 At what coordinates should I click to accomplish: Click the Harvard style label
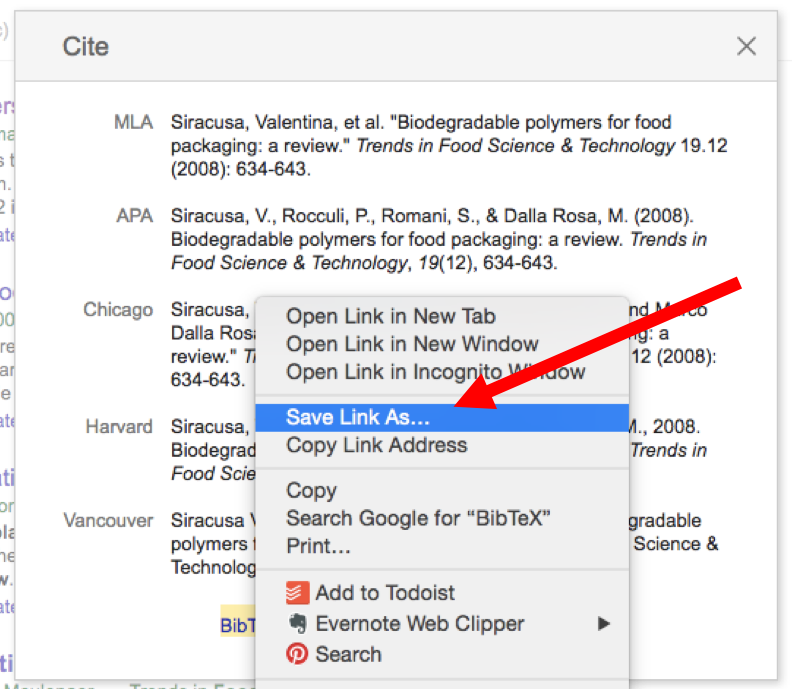[x=119, y=427]
